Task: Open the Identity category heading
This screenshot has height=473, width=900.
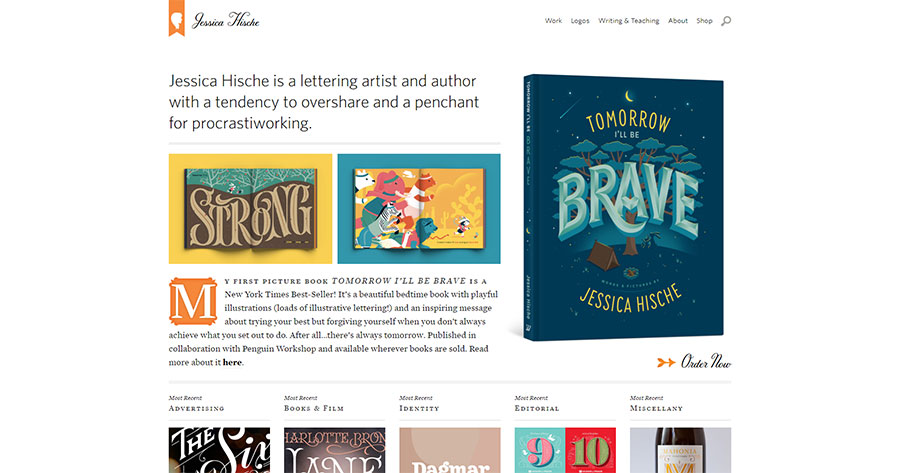Action: (420, 408)
